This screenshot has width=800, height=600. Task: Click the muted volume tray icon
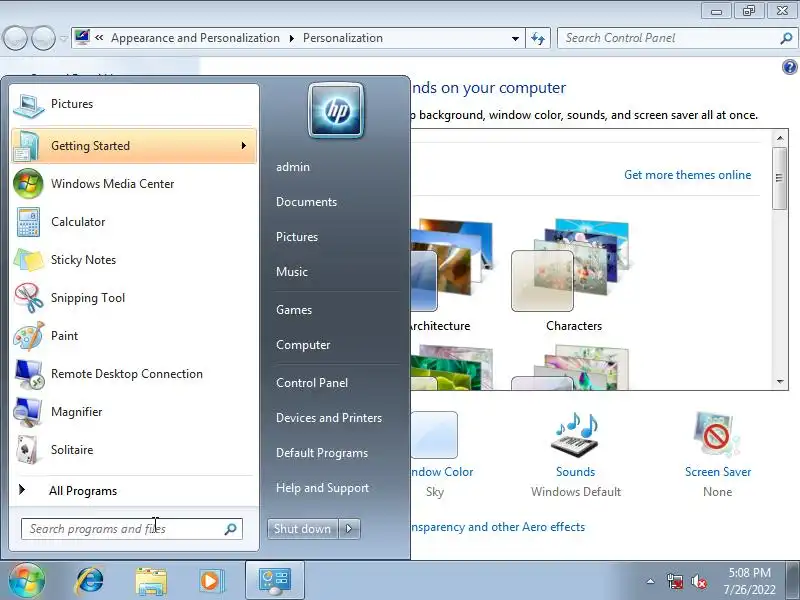click(x=698, y=581)
